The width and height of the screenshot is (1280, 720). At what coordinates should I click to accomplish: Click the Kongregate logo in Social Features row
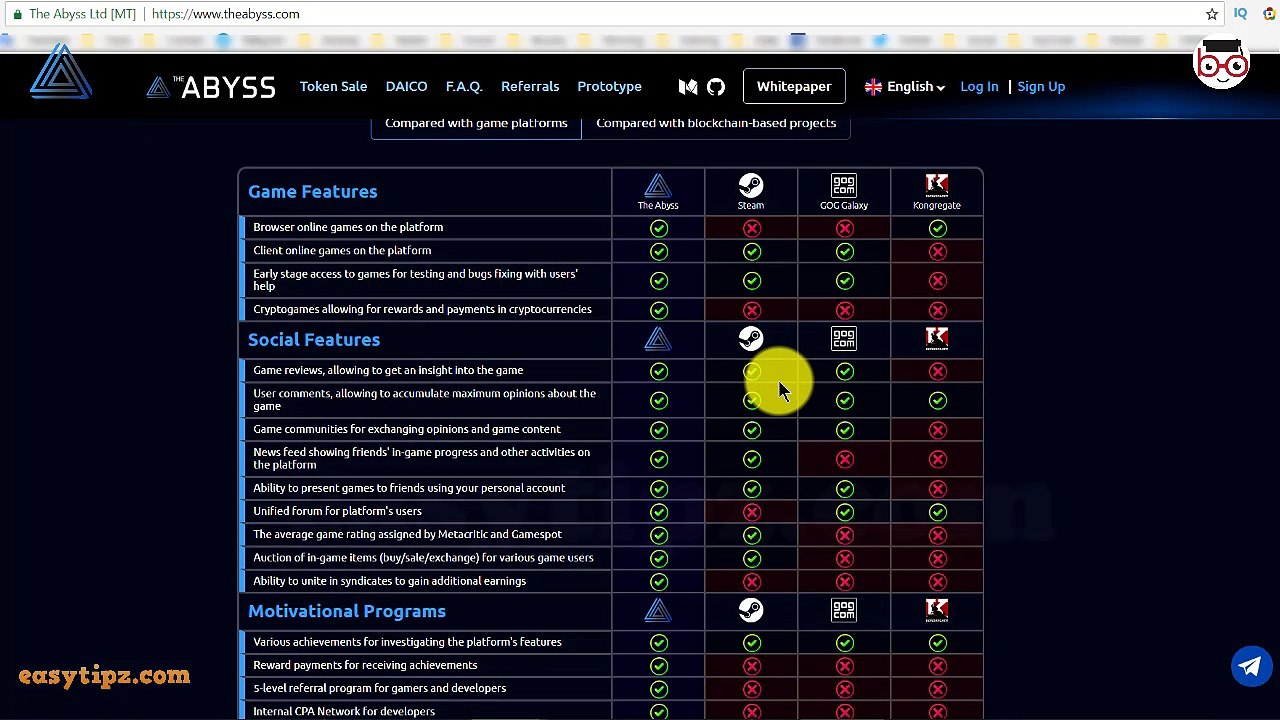pyautogui.click(x=937, y=339)
